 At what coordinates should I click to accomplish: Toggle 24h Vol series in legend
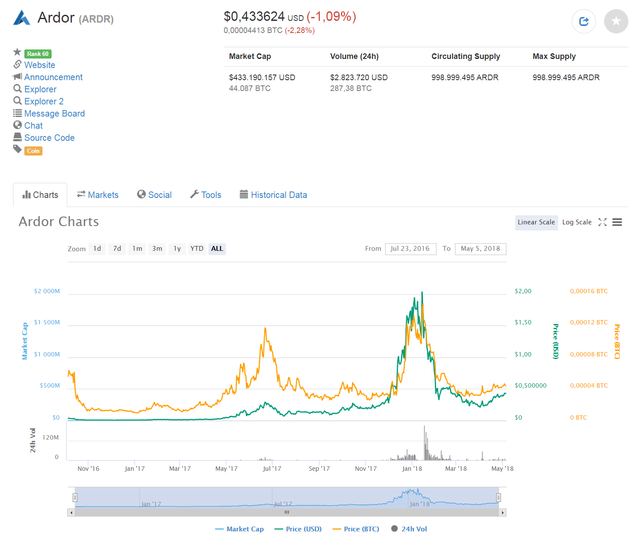tap(409, 529)
